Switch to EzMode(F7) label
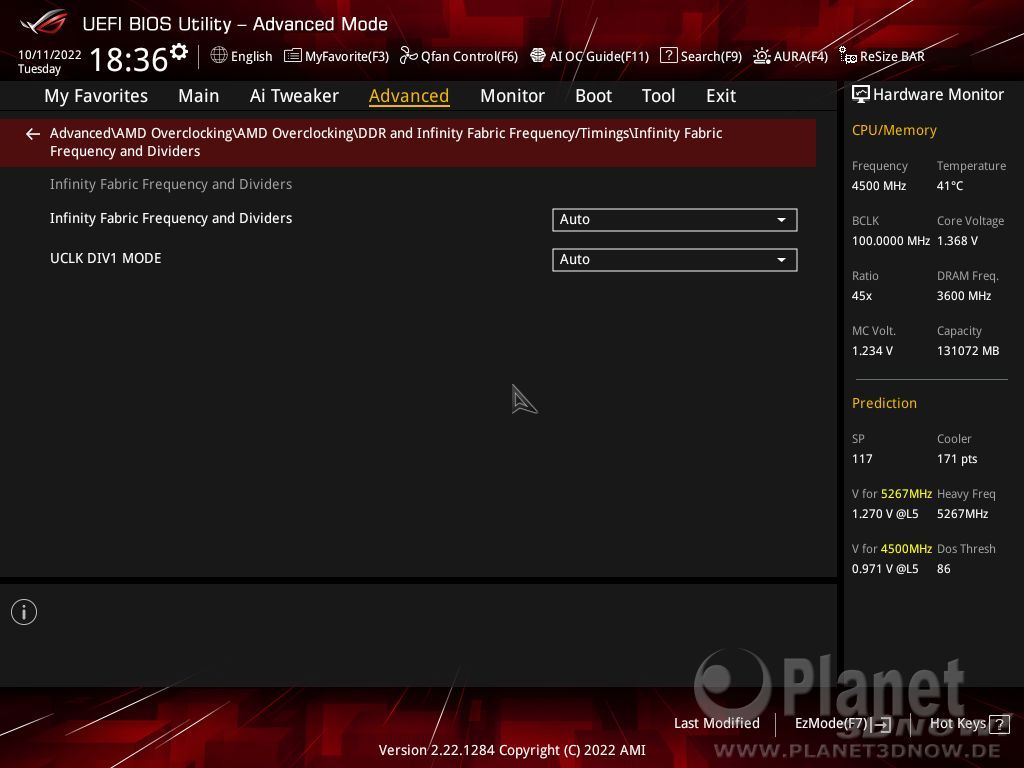 [831, 724]
